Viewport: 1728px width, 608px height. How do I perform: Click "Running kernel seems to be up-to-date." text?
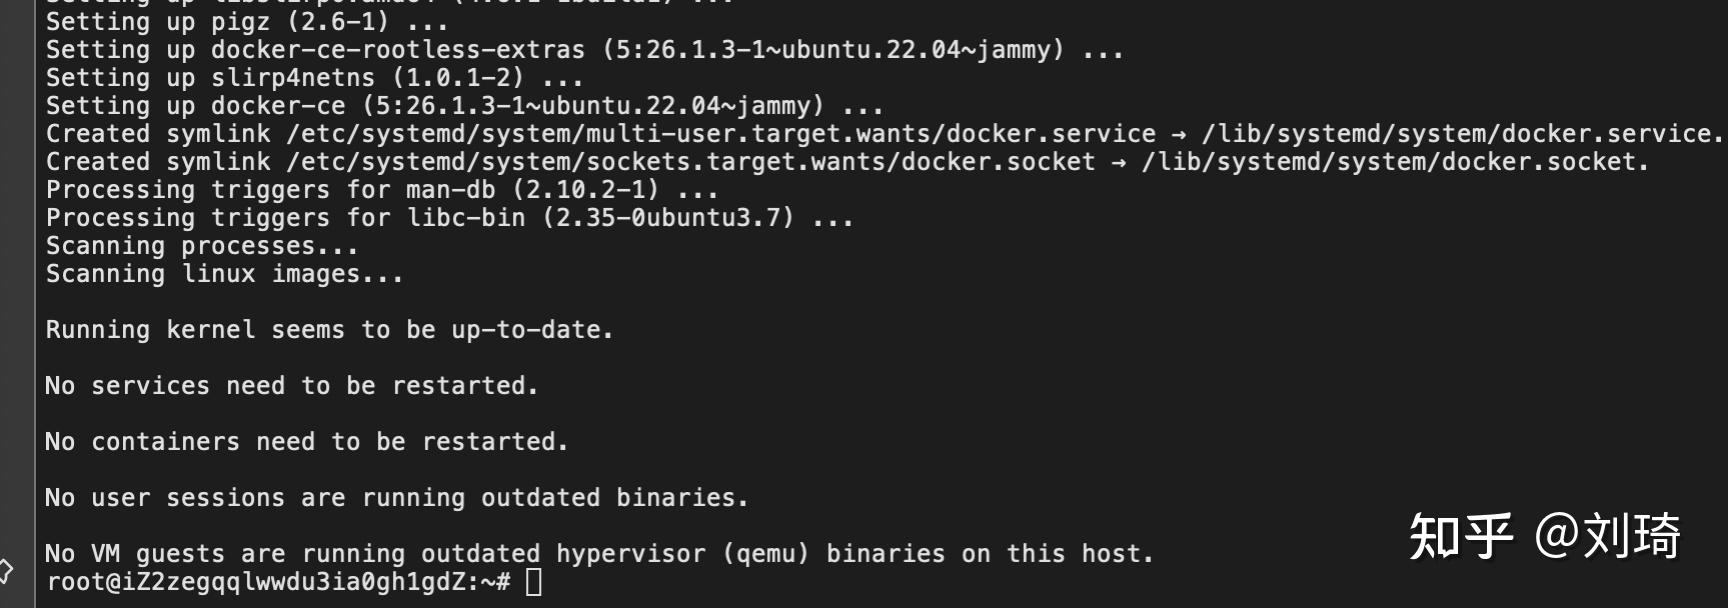[329, 330]
